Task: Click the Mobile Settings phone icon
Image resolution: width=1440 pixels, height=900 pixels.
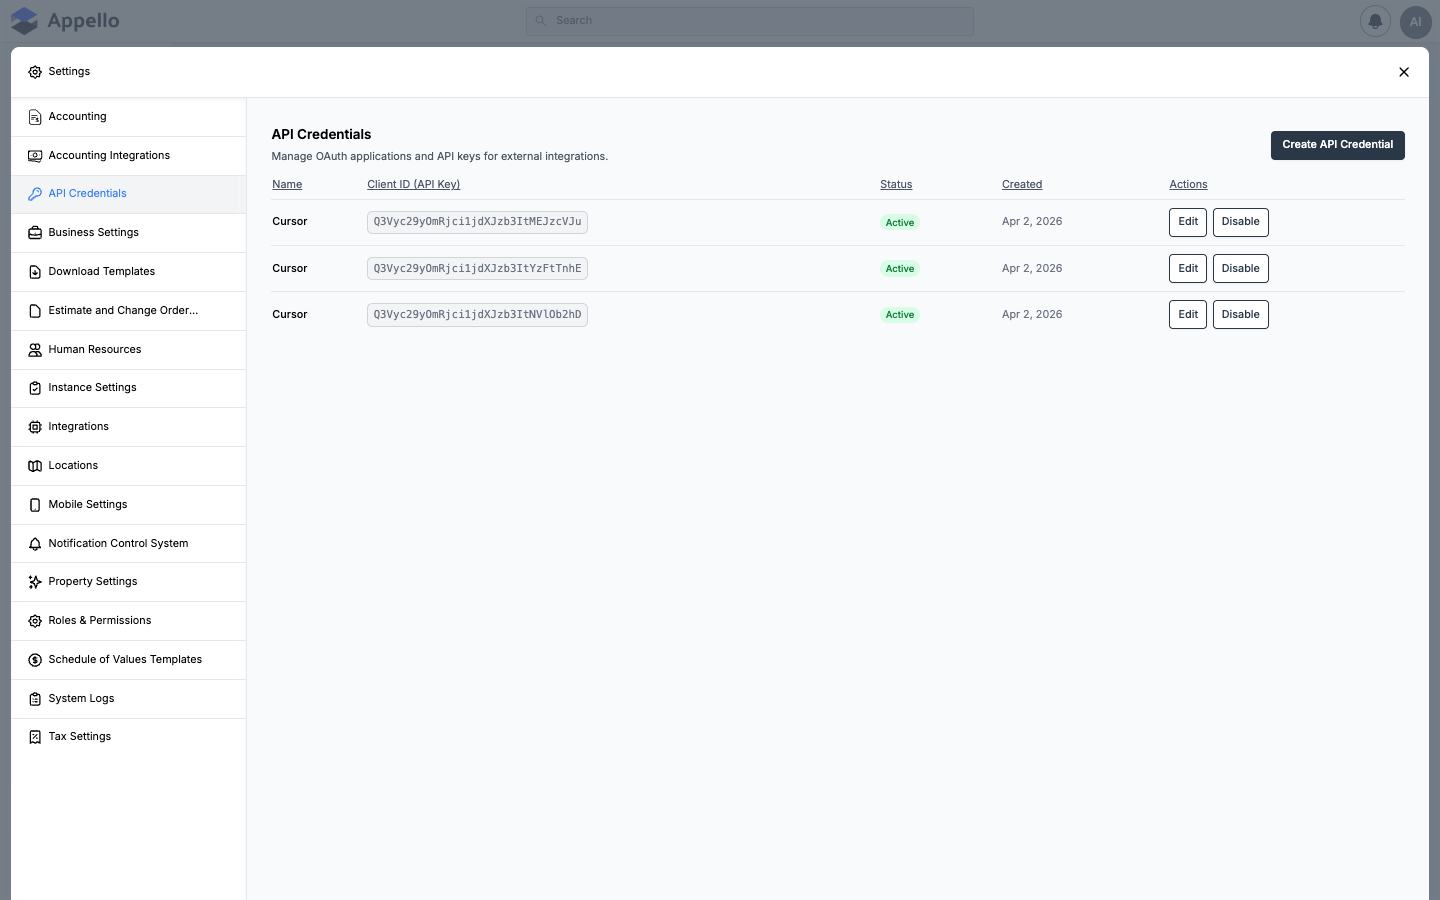Action: [35, 505]
